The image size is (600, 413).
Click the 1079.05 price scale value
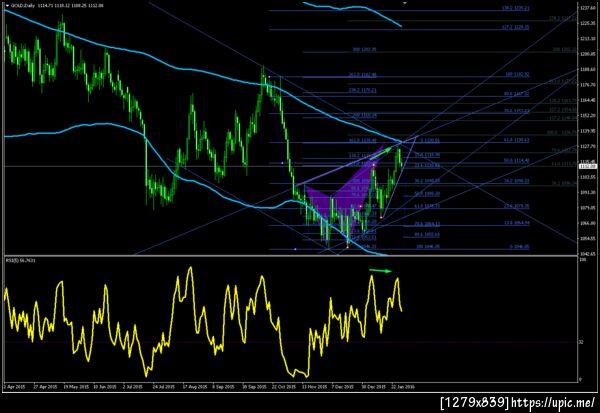coord(587,208)
